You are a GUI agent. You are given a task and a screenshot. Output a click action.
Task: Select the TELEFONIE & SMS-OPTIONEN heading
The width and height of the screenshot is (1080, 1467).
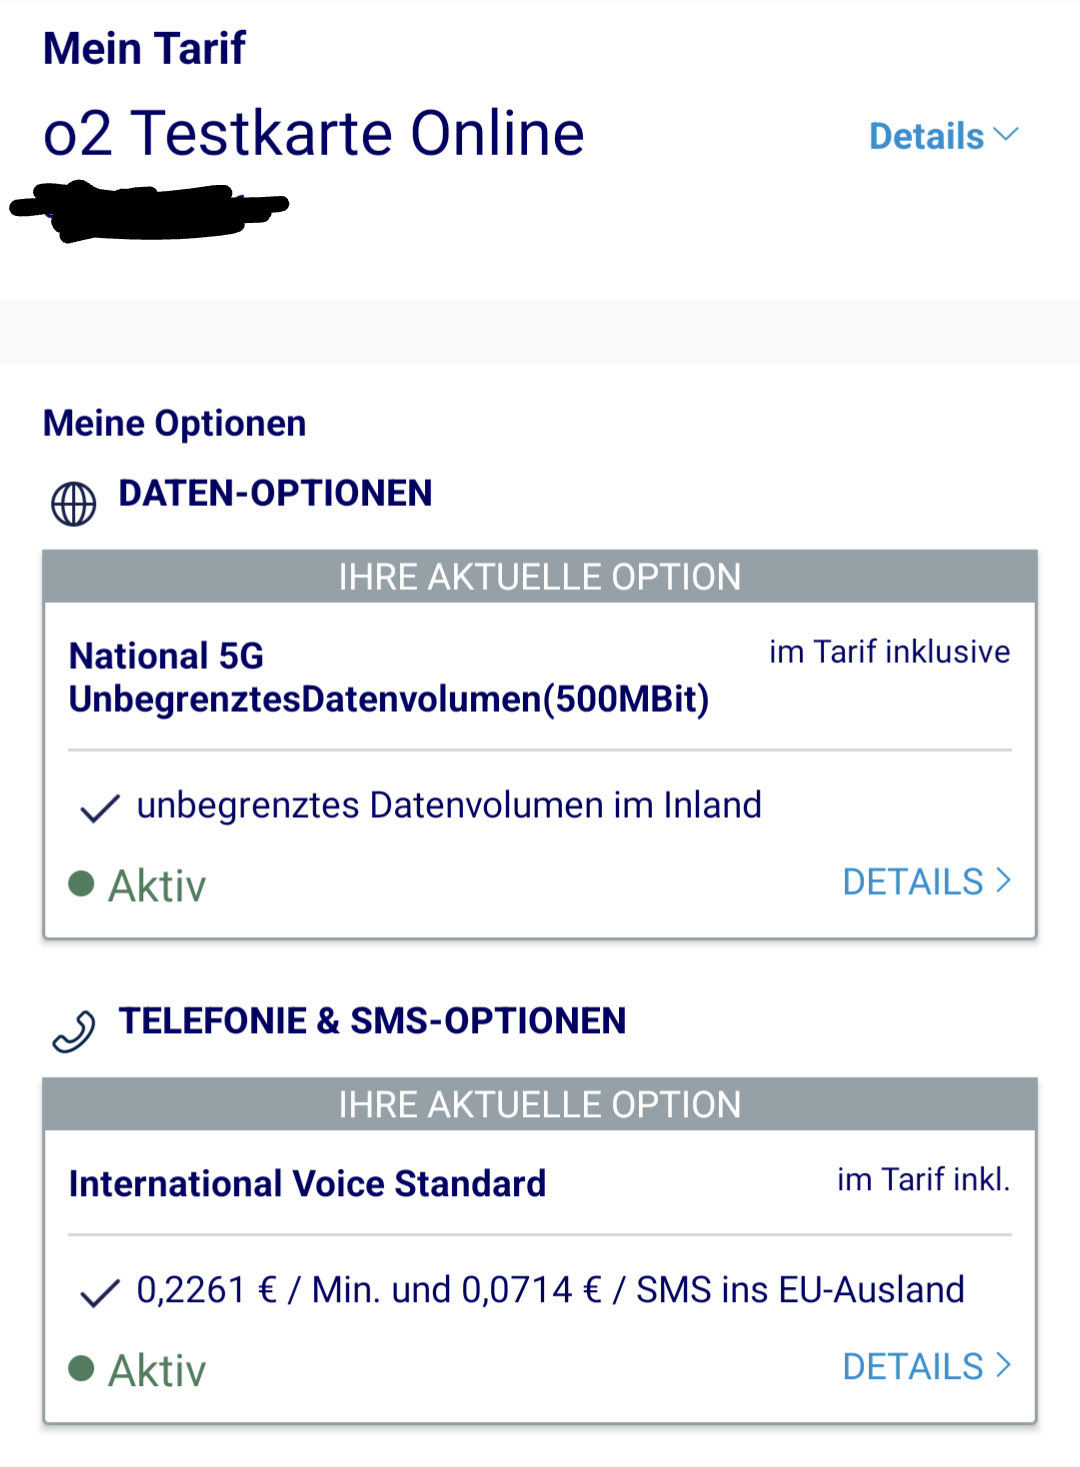tap(372, 1021)
